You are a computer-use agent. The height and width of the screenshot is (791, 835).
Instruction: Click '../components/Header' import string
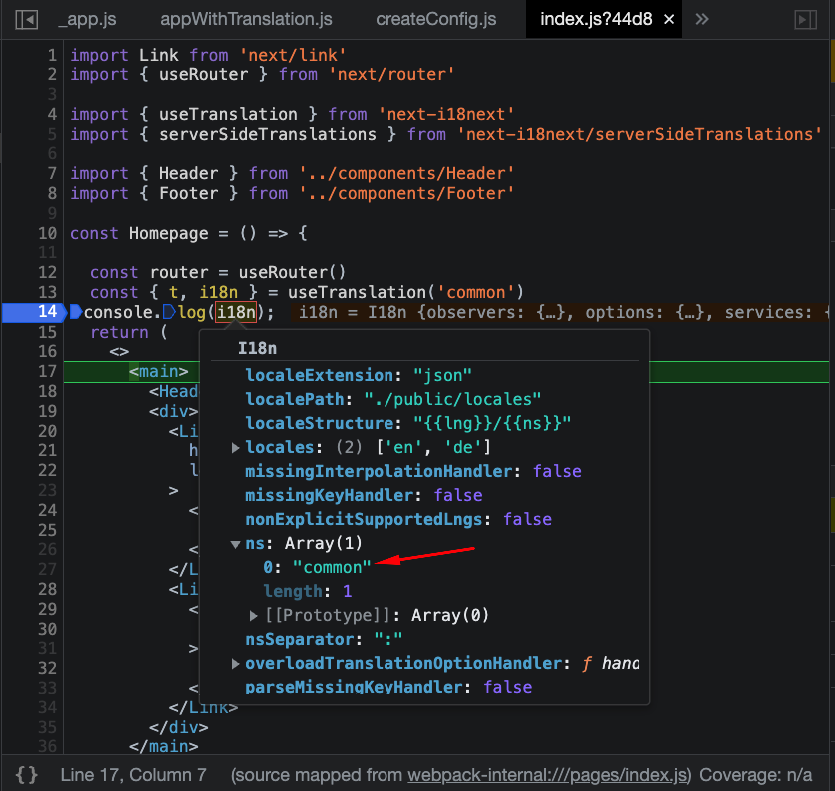[406, 174]
